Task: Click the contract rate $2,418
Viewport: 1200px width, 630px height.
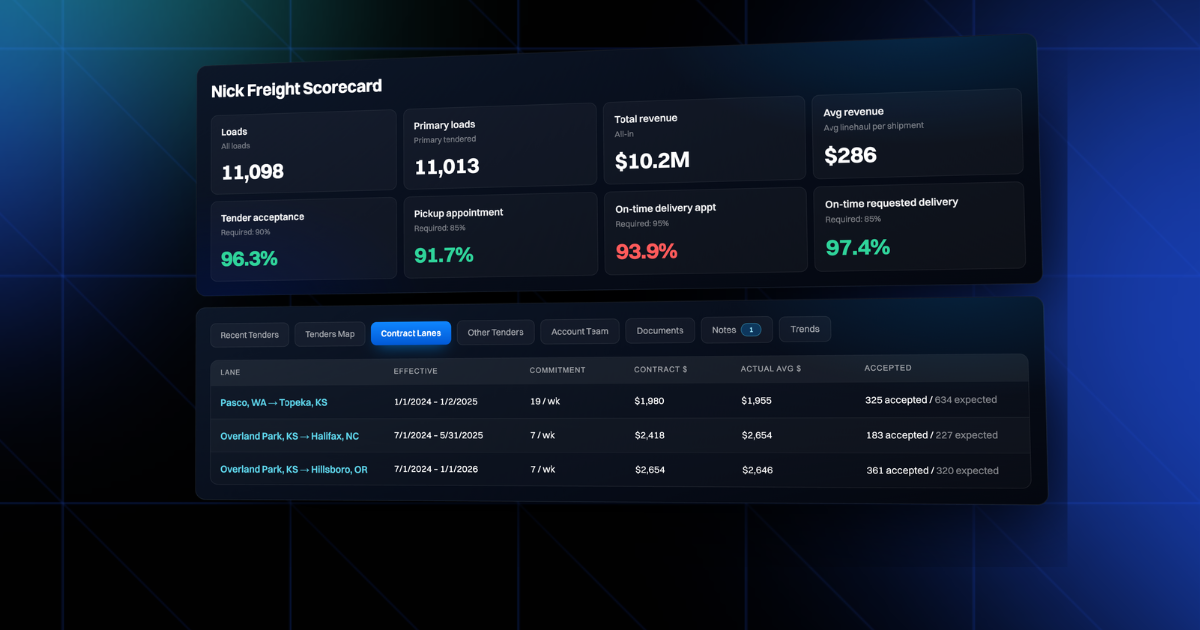Action: (649, 435)
